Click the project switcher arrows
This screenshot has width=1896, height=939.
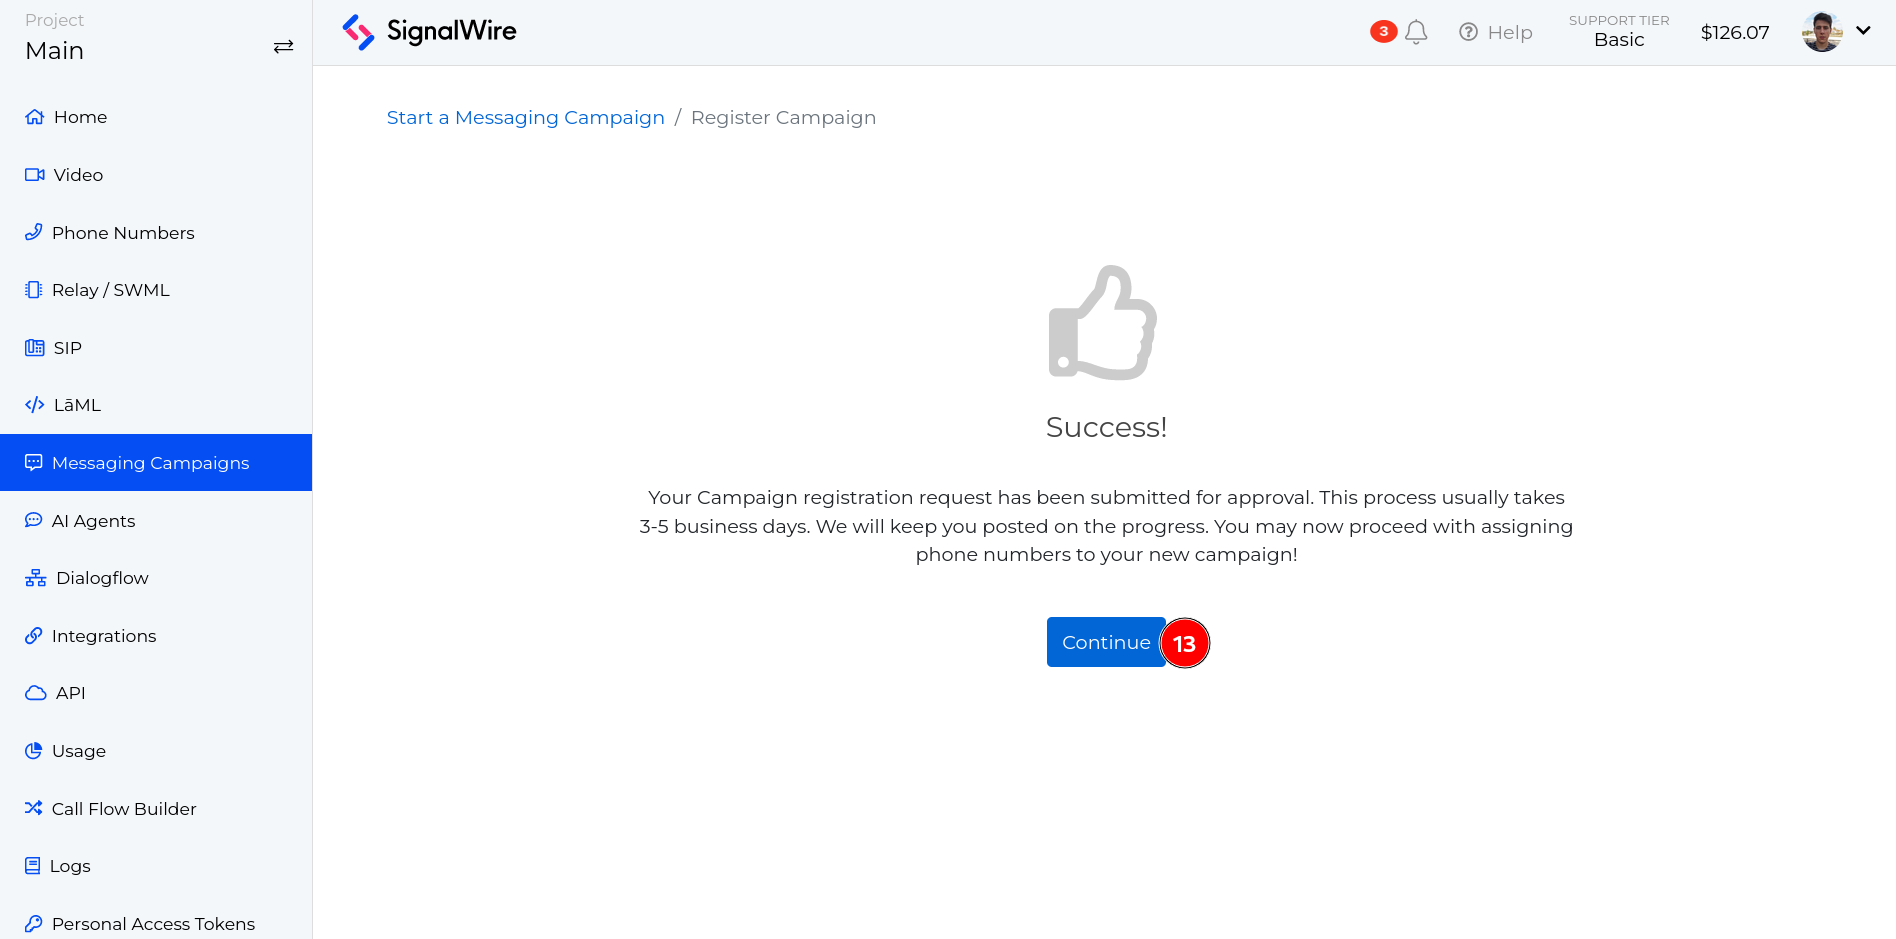point(283,46)
